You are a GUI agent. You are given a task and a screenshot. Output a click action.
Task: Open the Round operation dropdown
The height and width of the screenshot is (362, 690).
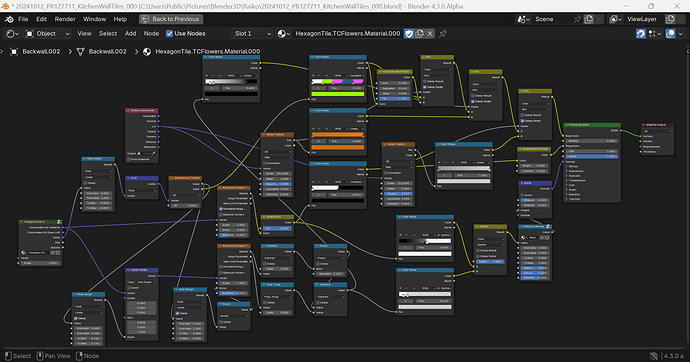(x=234, y=316)
